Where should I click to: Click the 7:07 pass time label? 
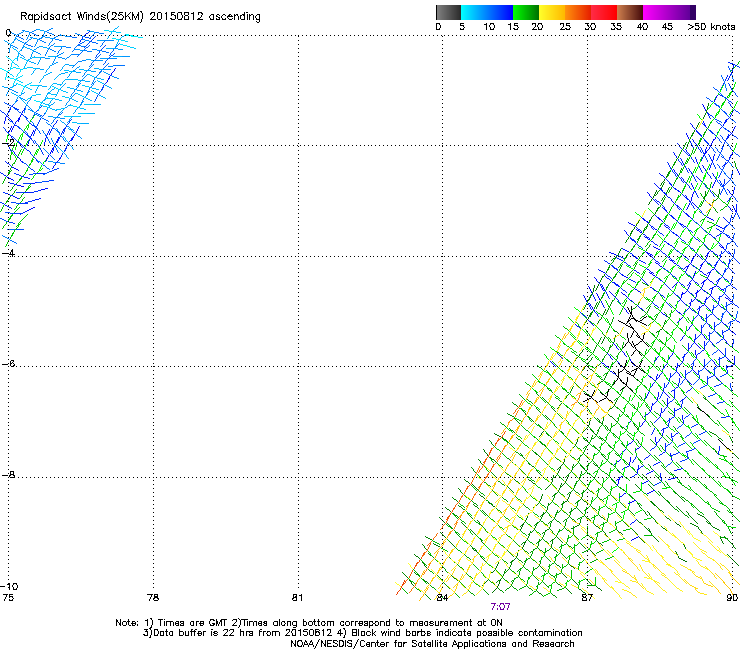click(500, 607)
